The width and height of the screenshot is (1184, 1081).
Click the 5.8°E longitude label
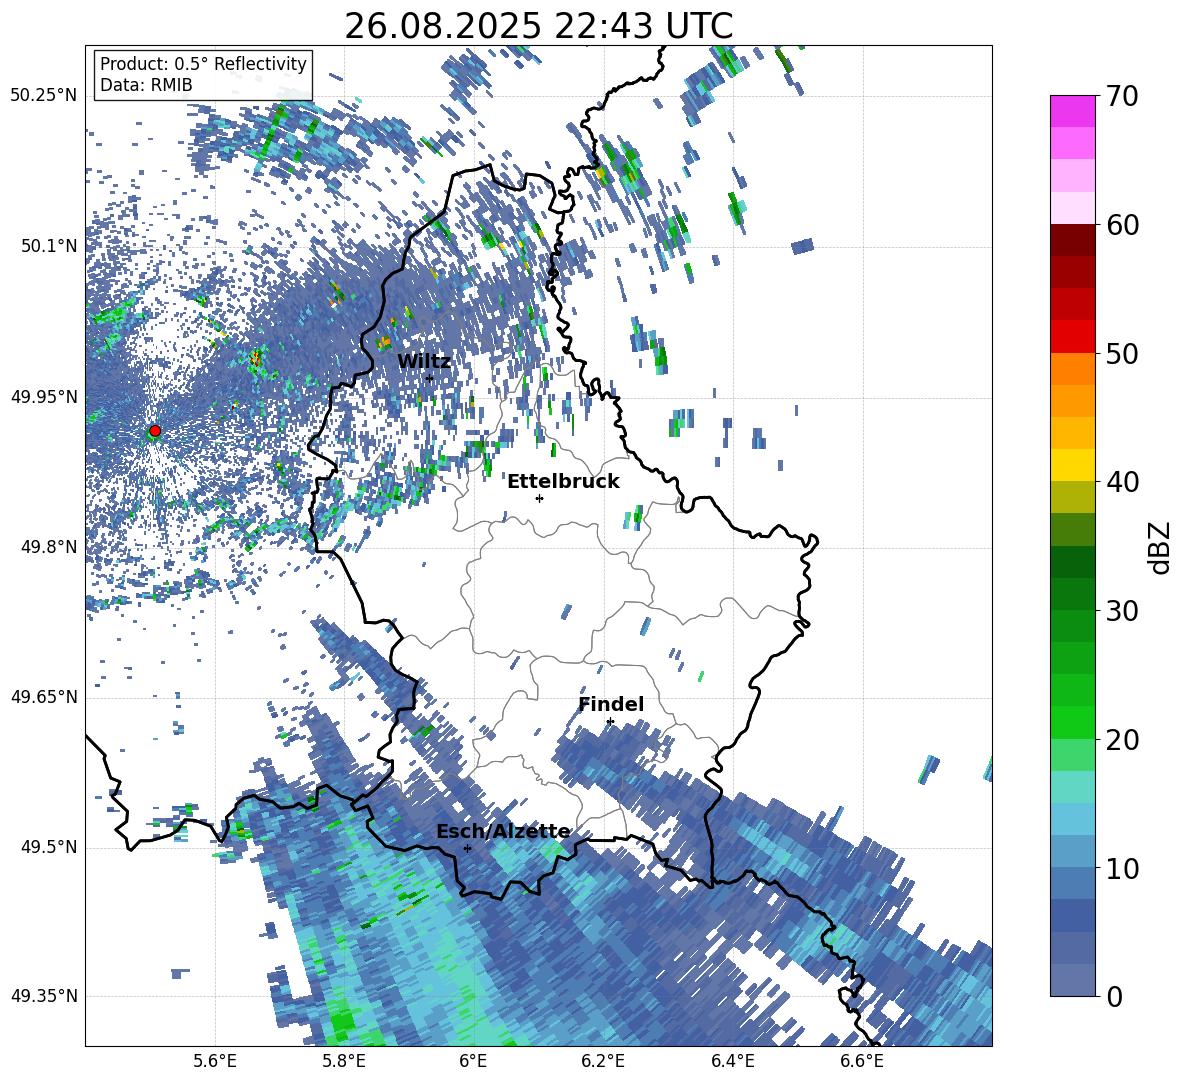[x=344, y=1061]
